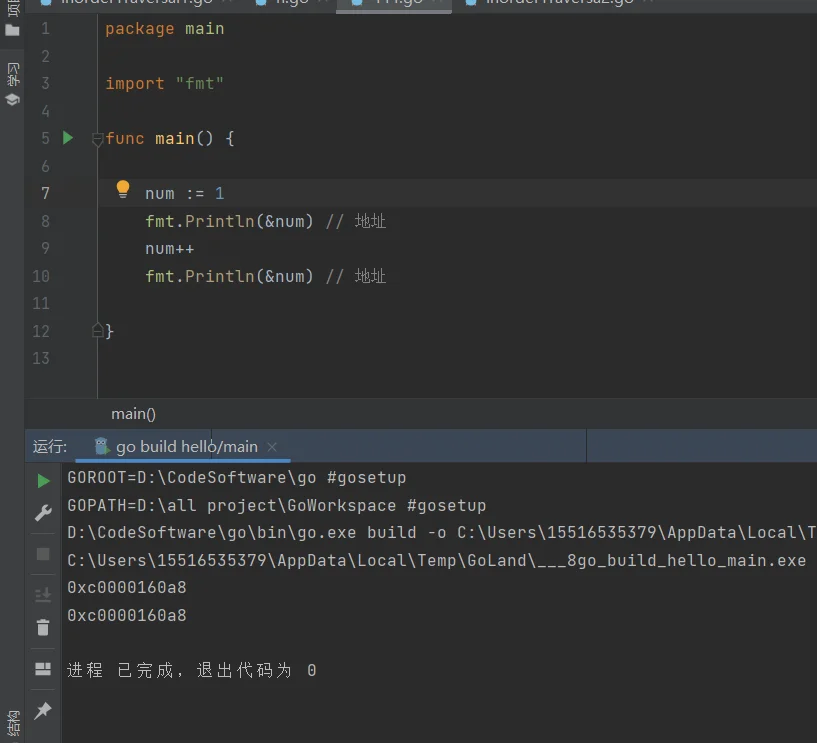This screenshot has height=743, width=817.
Task: Click the "num++" statement
Action: tap(170, 249)
